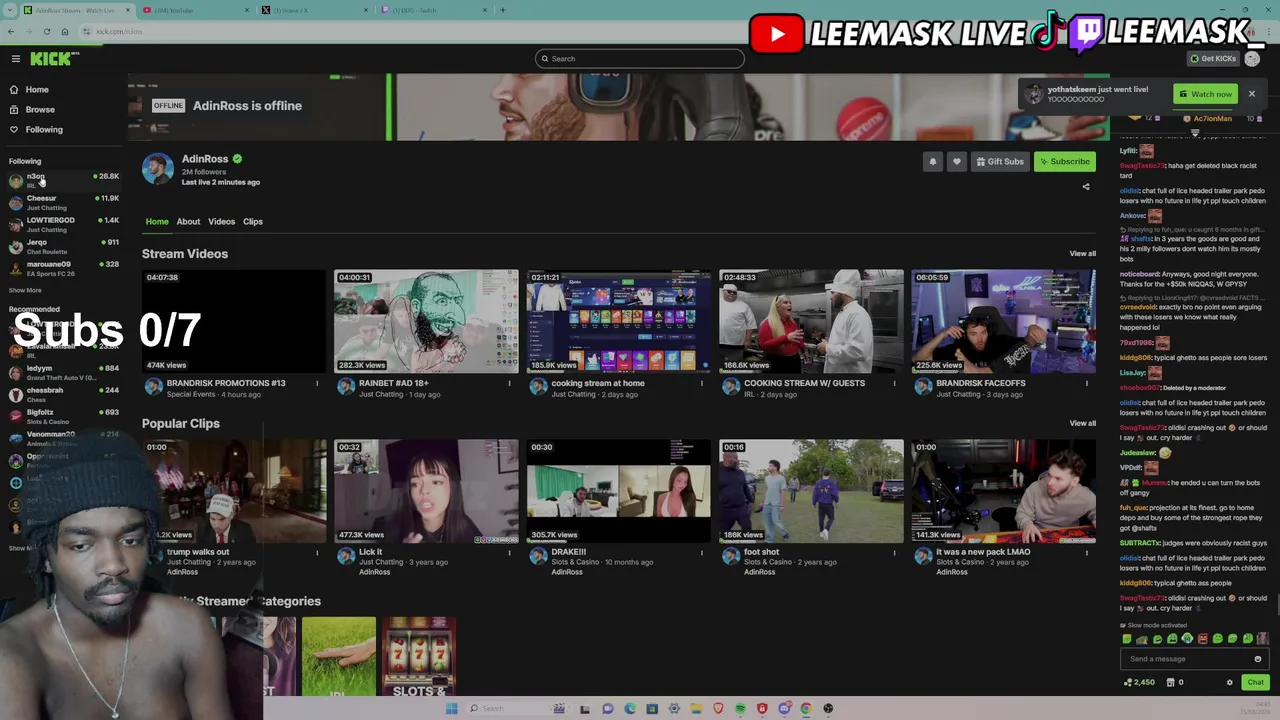Open Bigfoltz in Recommended list
The height and width of the screenshot is (720, 1280).
coord(64,417)
